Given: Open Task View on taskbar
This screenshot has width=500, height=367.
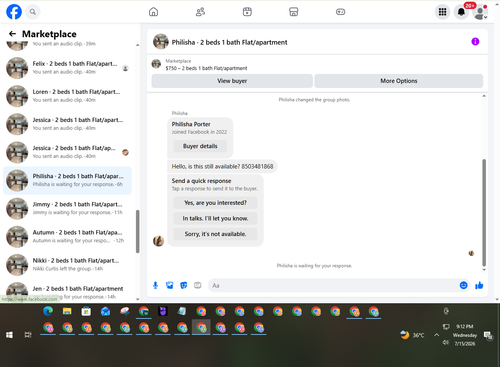Looking at the screenshot, I should pos(28,335).
